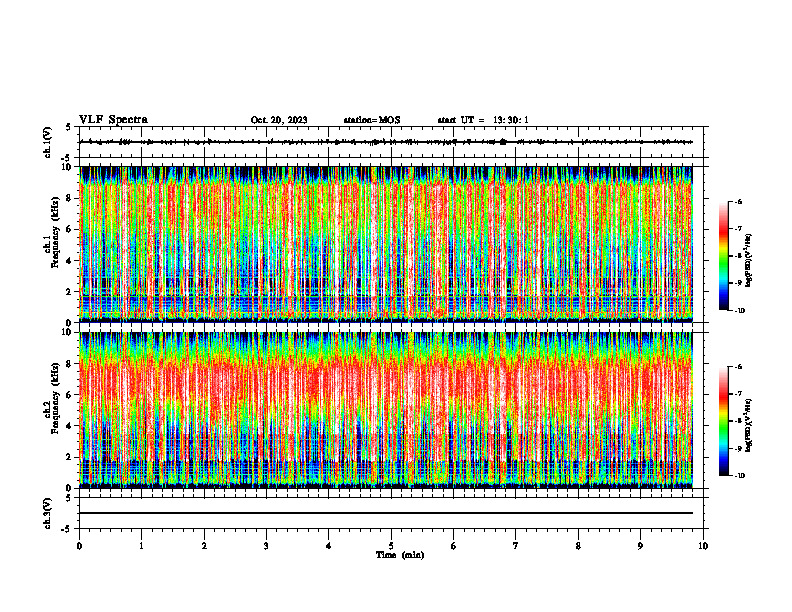Image resolution: width=792 pixels, height=612 pixels.
Task: Click the ch.1 colorbar log(PSD) label
Action: [750, 261]
